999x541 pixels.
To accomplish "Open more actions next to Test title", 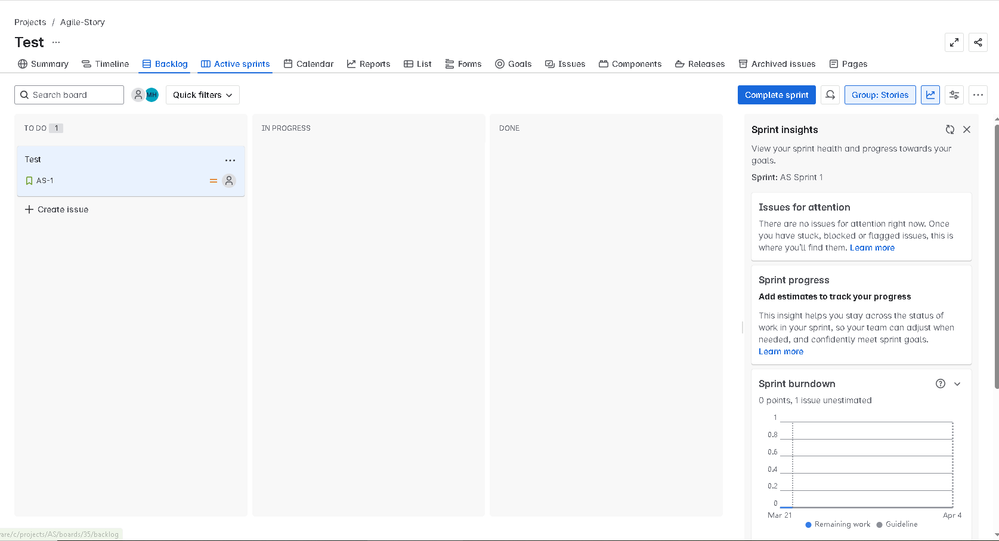I will 56,42.
